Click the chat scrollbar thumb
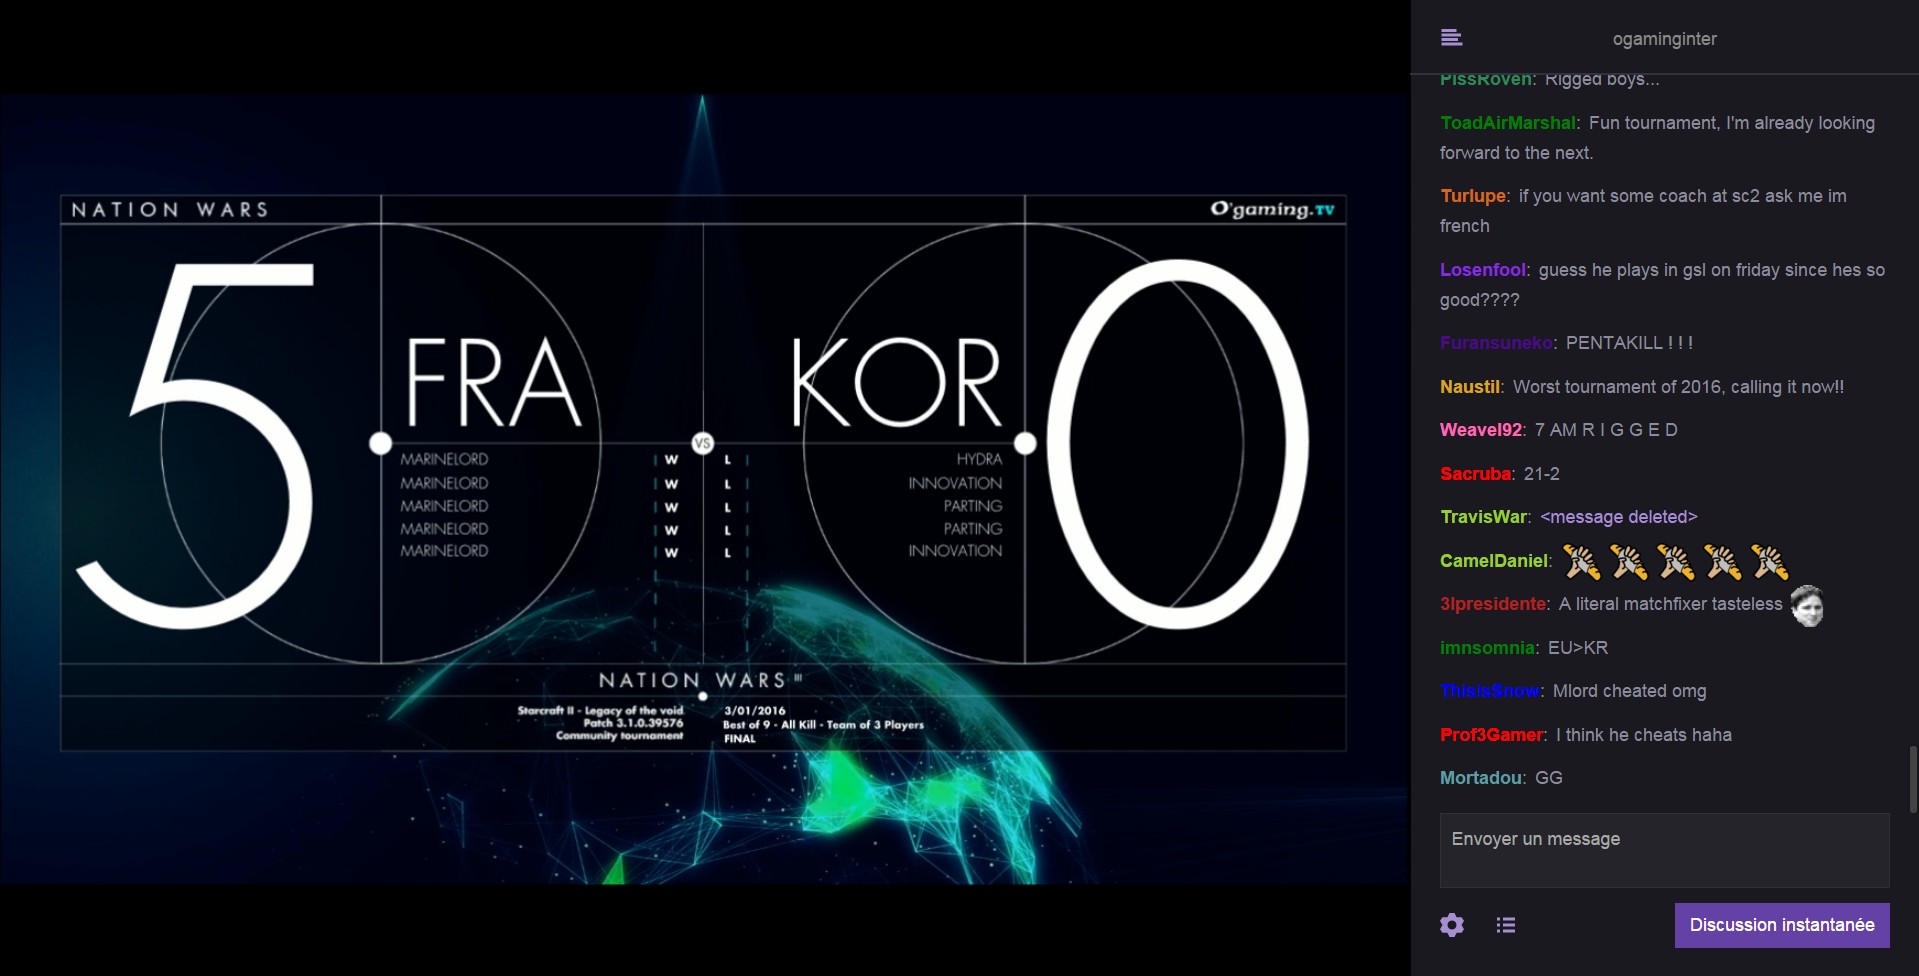The height and width of the screenshot is (976, 1919). (x=1913, y=778)
